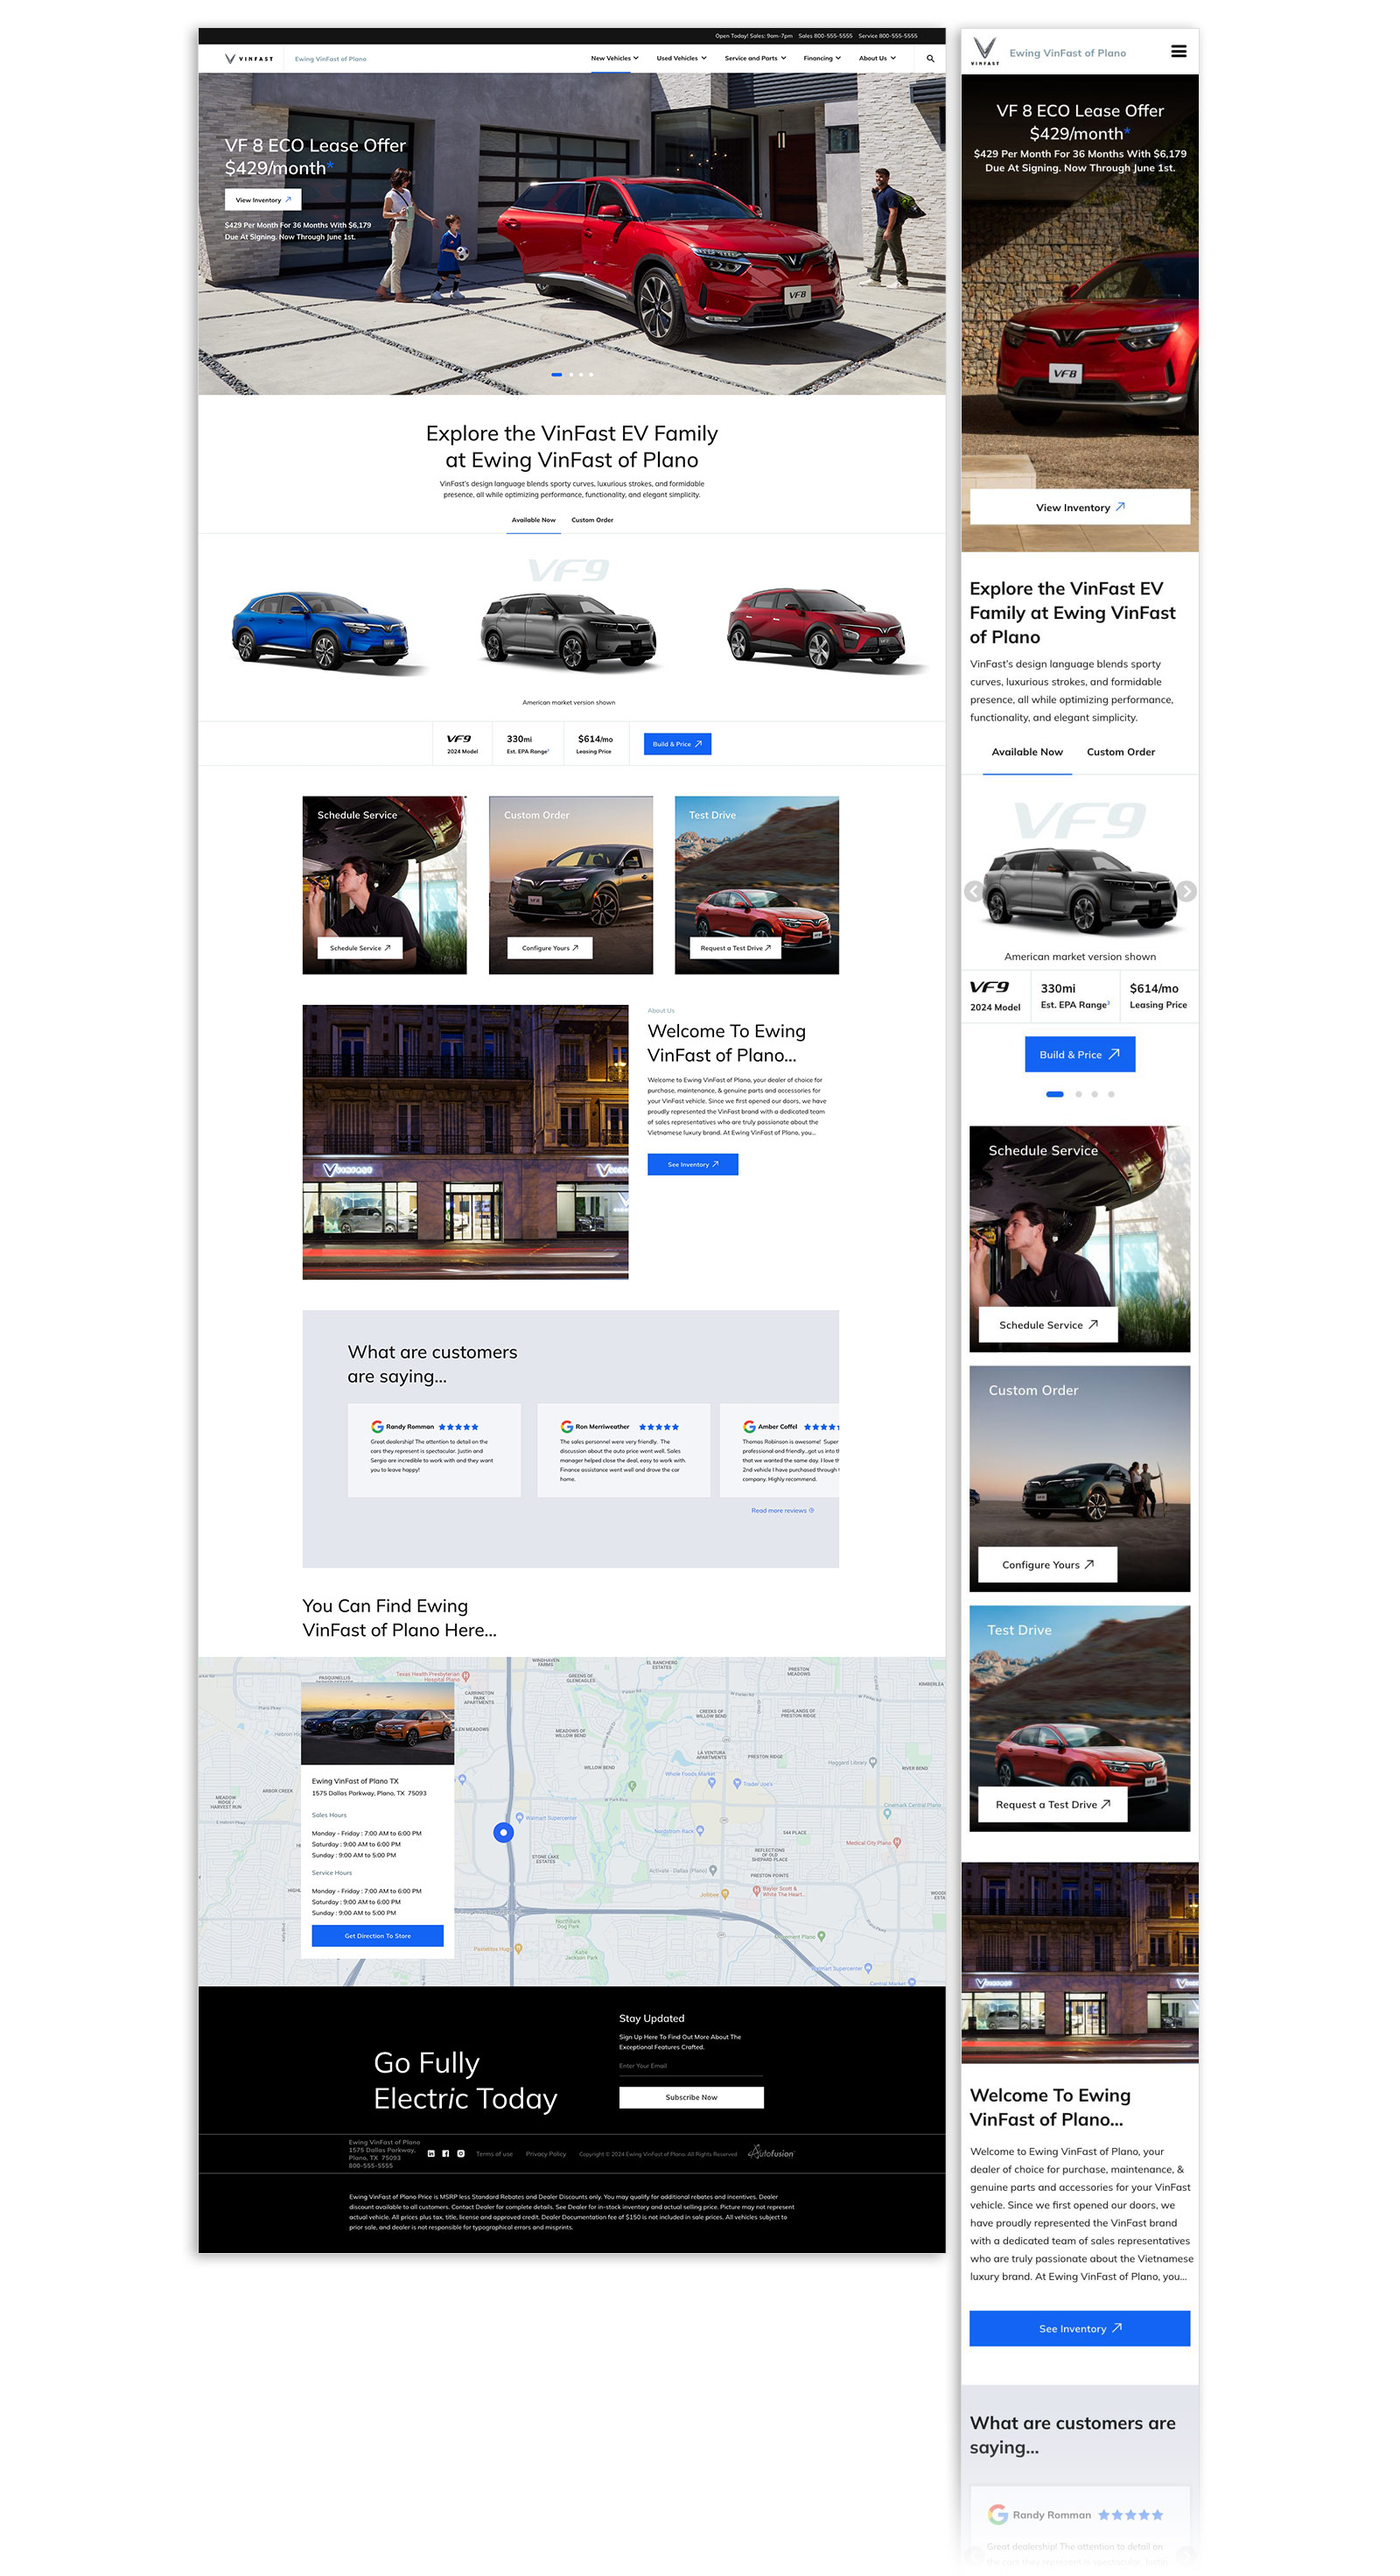Expand the Financing dropdown
This screenshot has width=1400, height=2576.
822,58
